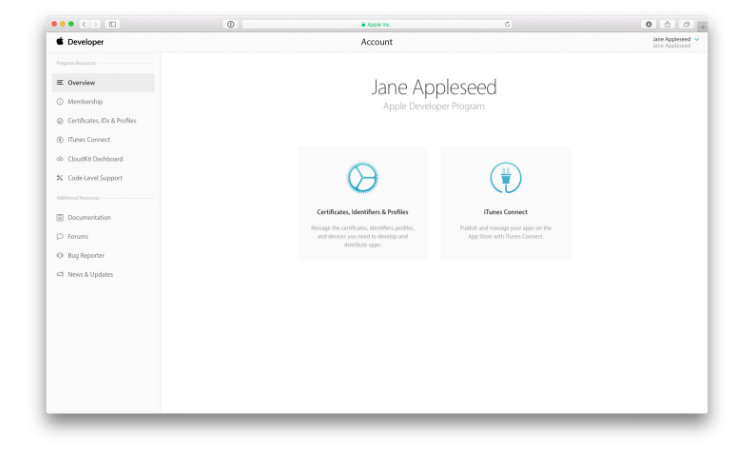Click the Overview list icon
The height and width of the screenshot is (450, 740).
coord(60,83)
